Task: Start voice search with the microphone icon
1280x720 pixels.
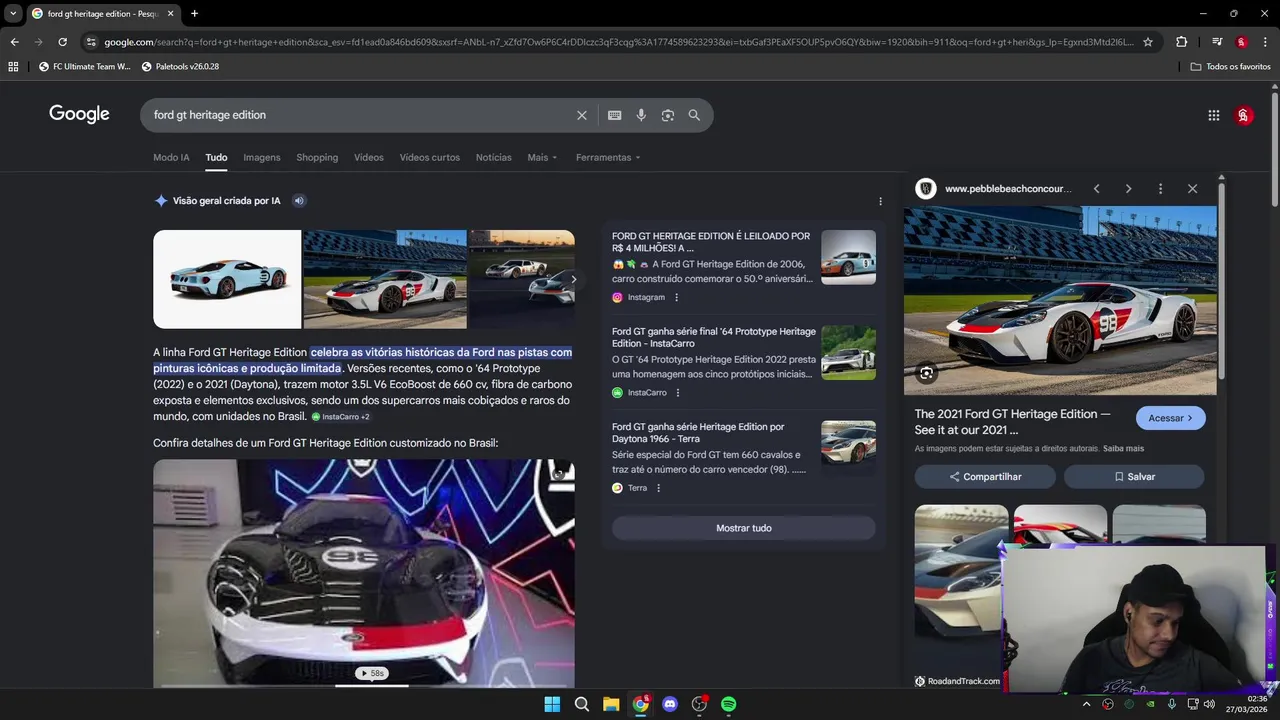Action: 641,115
